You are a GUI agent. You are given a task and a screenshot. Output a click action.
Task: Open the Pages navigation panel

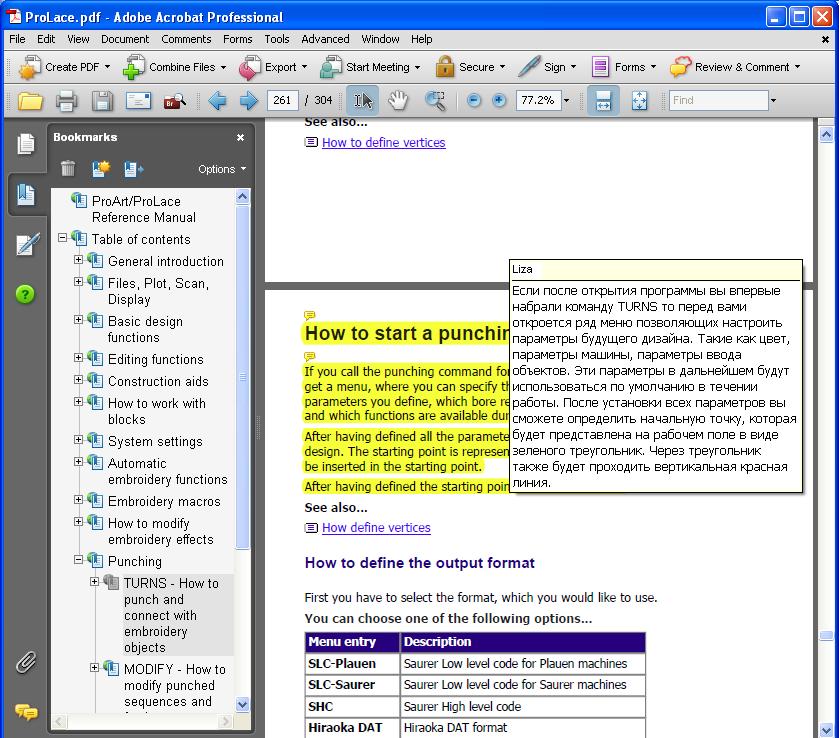point(26,144)
